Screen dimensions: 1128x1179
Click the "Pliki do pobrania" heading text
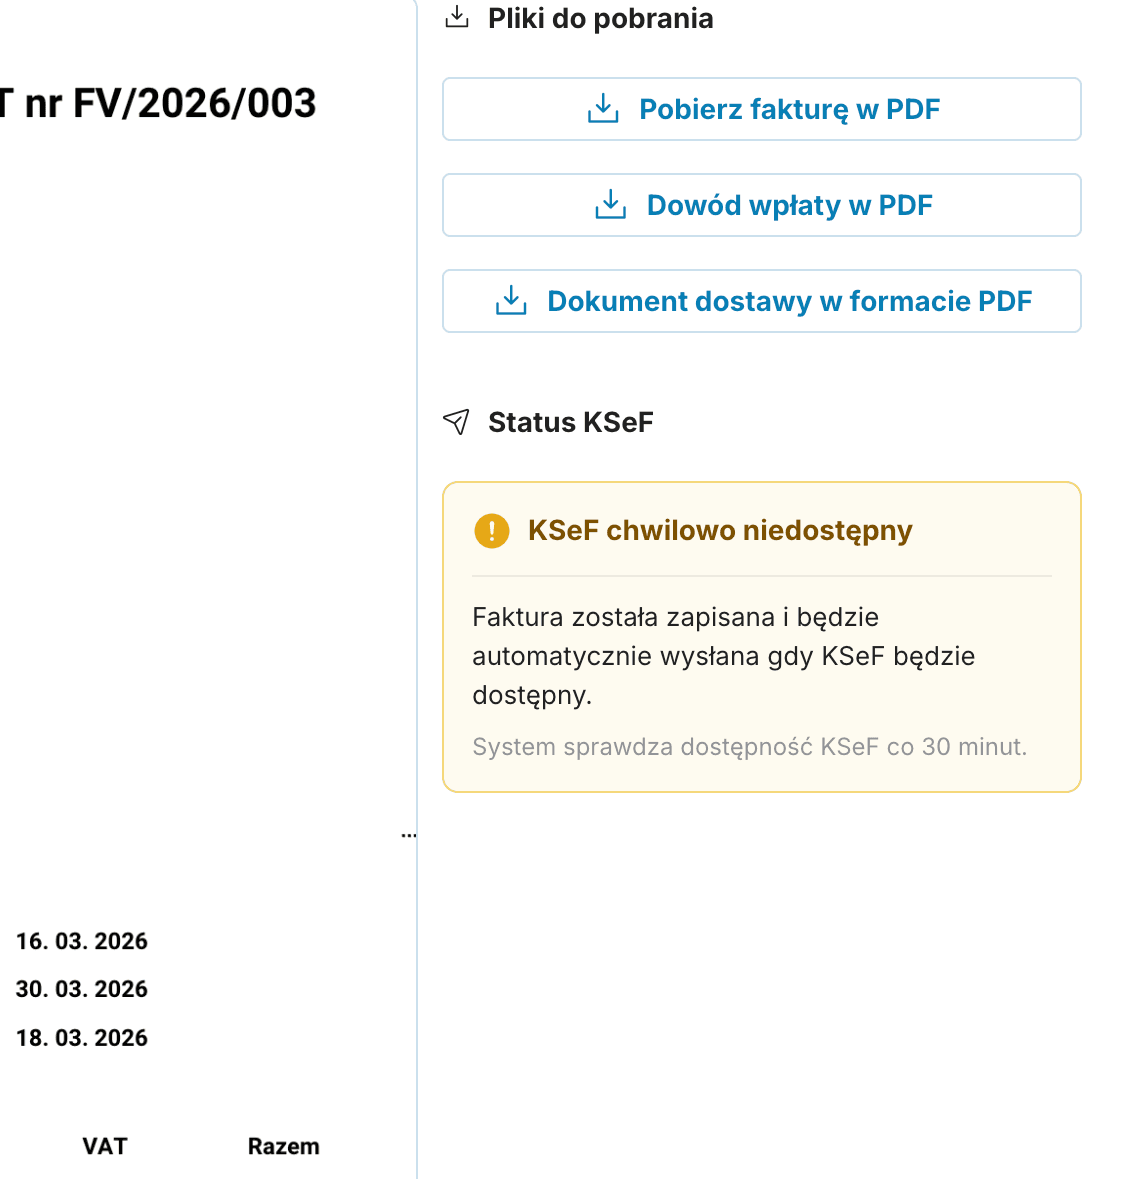tap(600, 18)
